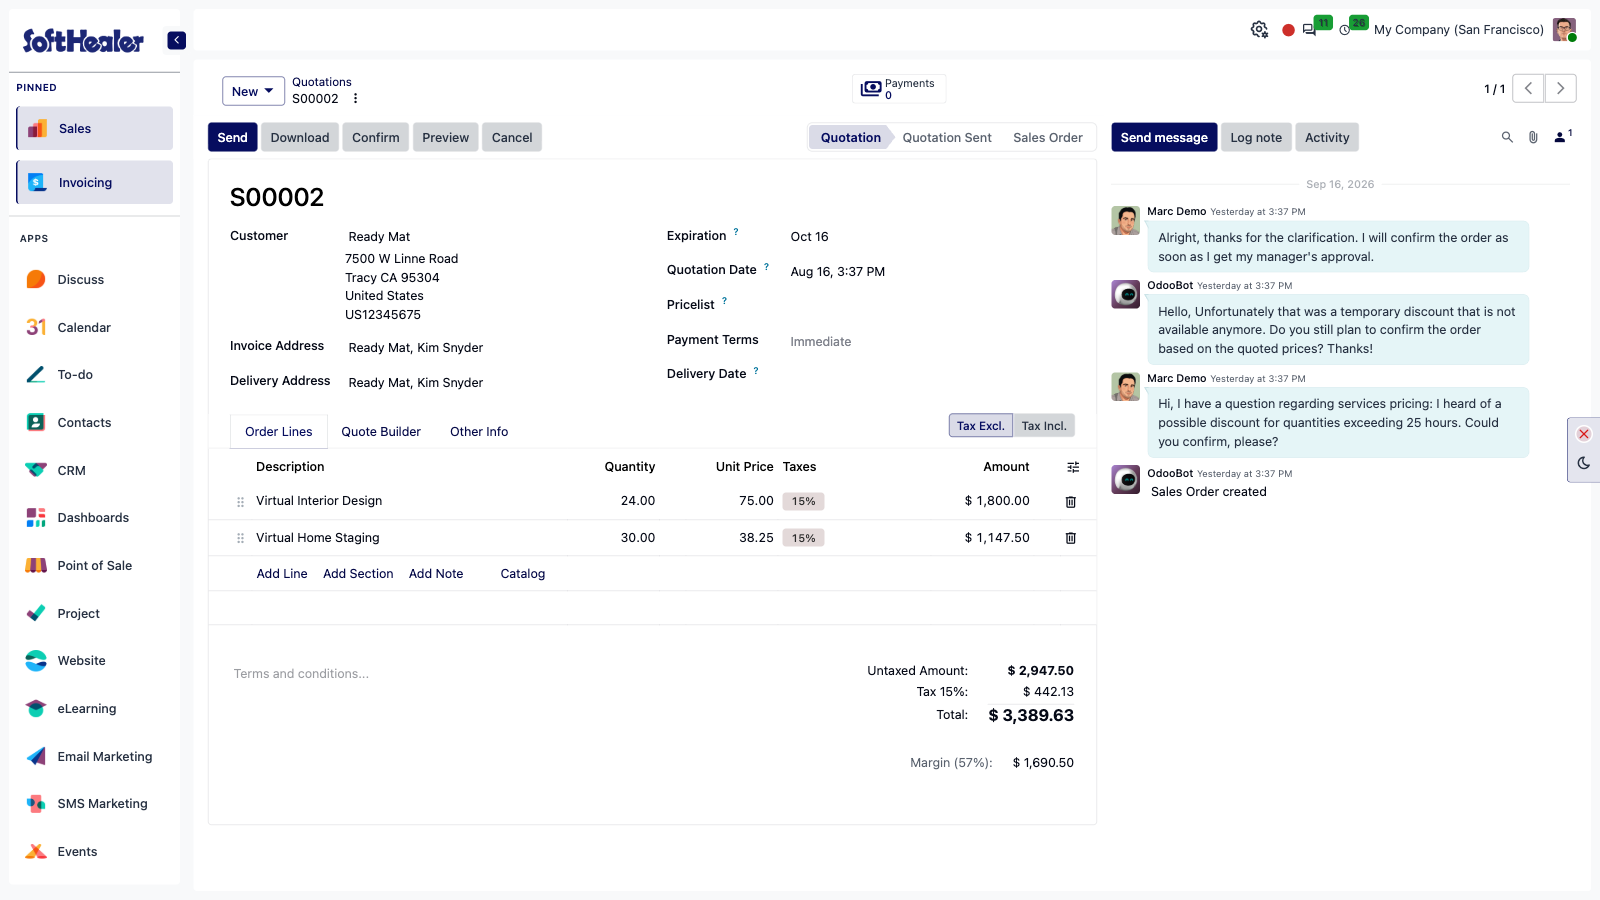Delete the Virtual Home Staging line

[x=1070, y=538]
